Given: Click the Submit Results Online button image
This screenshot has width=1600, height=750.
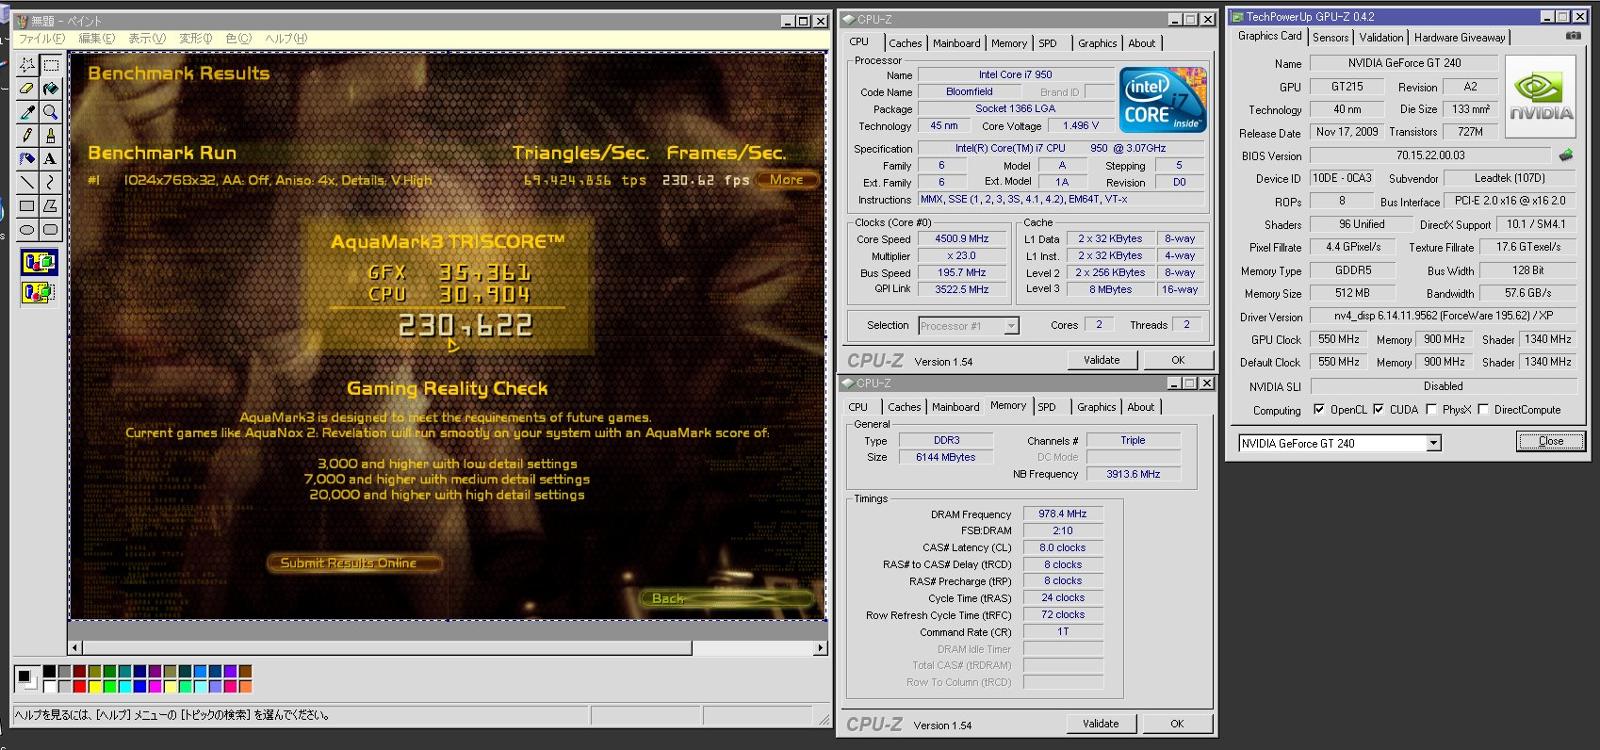Looking at the screenshot, I should pyautogui.click(x=354, y=563).
